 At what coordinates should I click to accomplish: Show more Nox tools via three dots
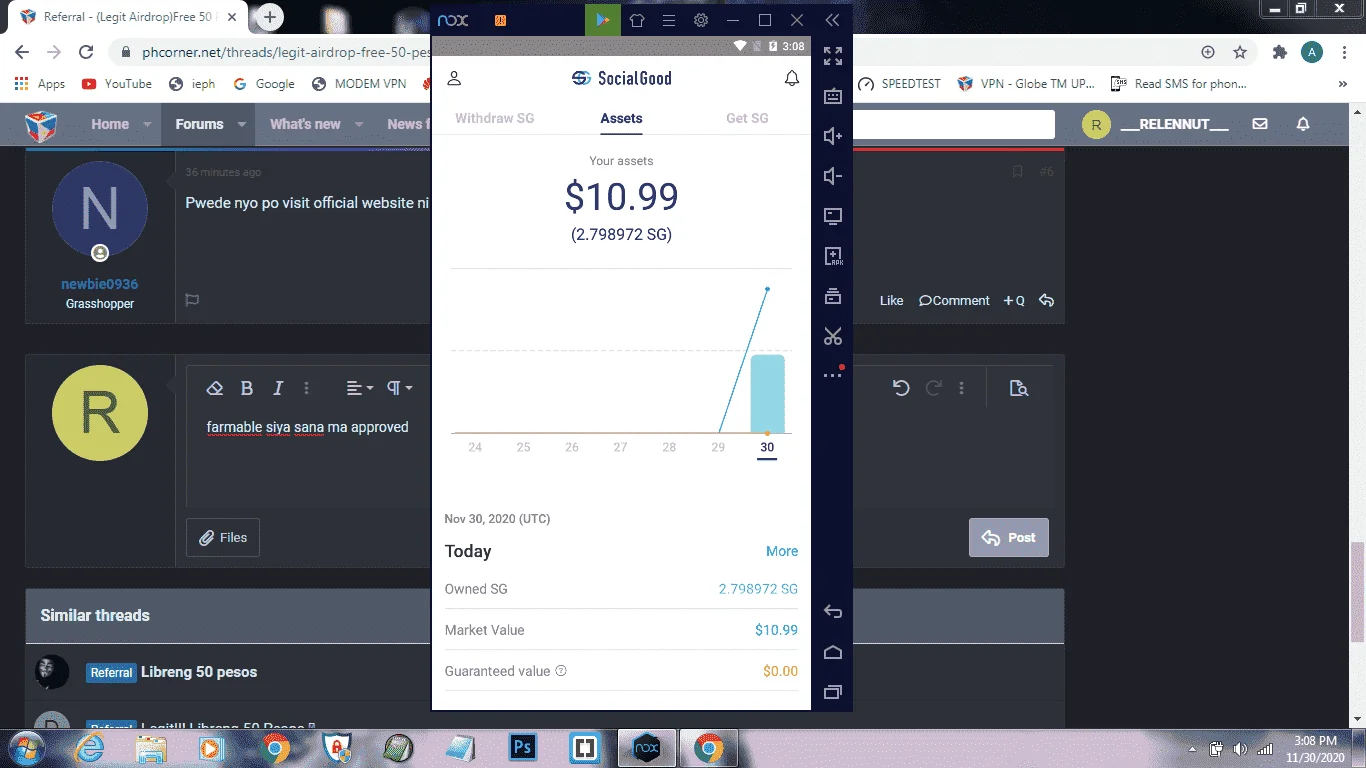[x=833, y=376]
